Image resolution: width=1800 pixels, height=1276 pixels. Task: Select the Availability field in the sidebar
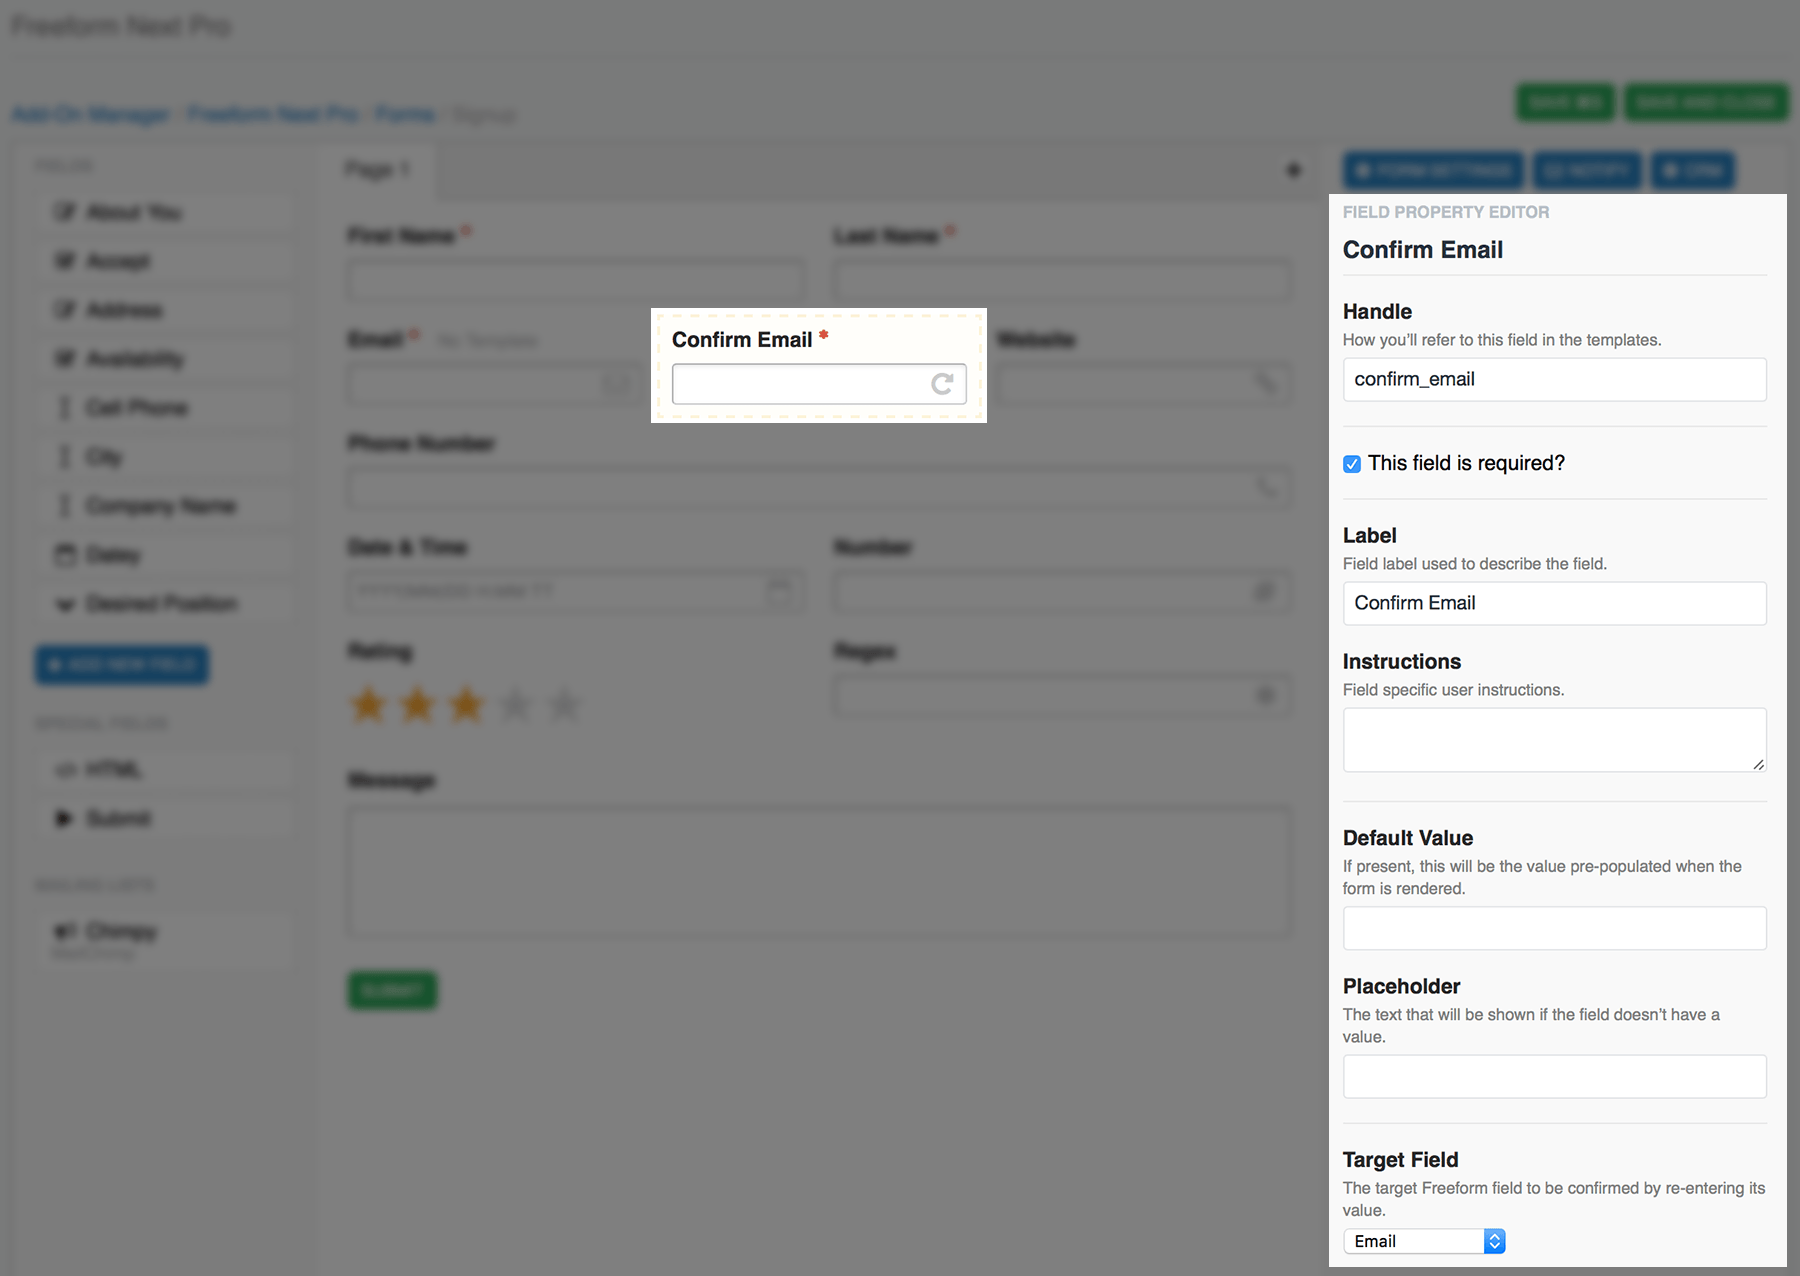point(165,359)
